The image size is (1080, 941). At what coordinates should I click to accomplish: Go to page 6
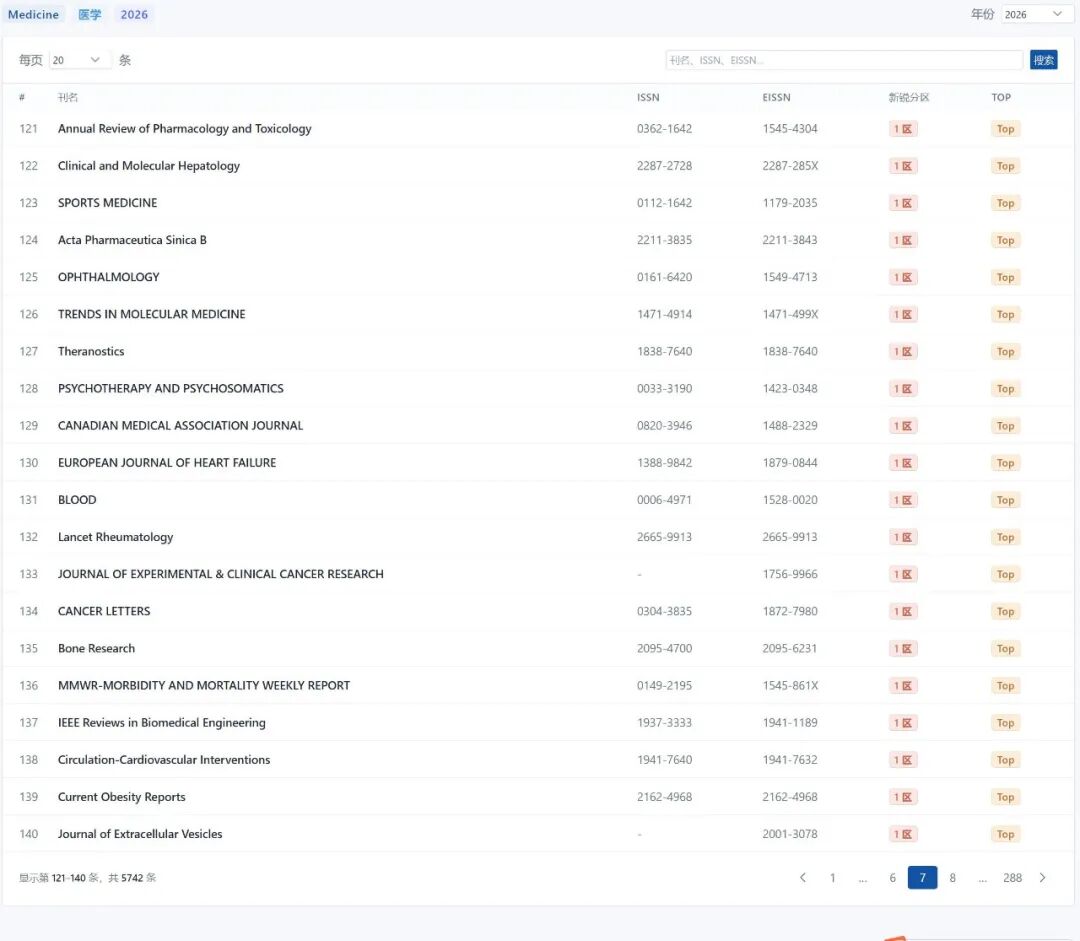tap(892, 878)
